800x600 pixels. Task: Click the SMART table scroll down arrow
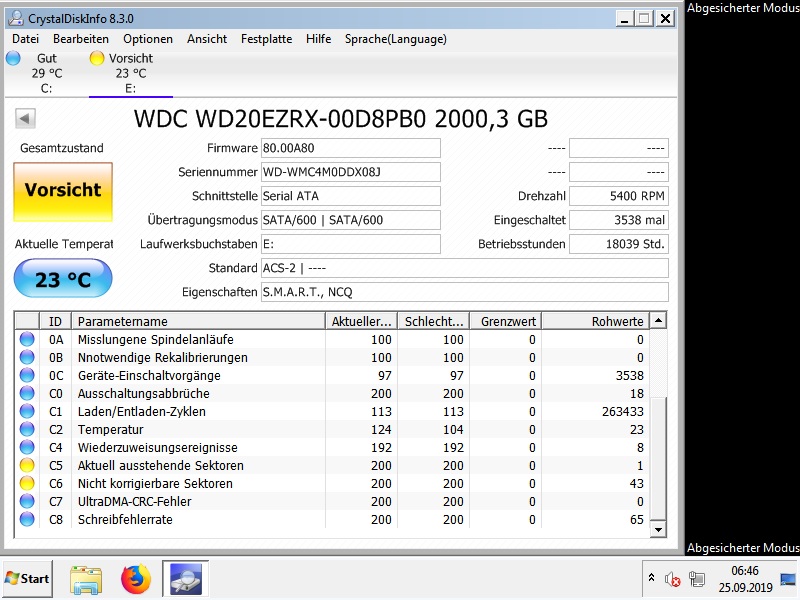658,530
